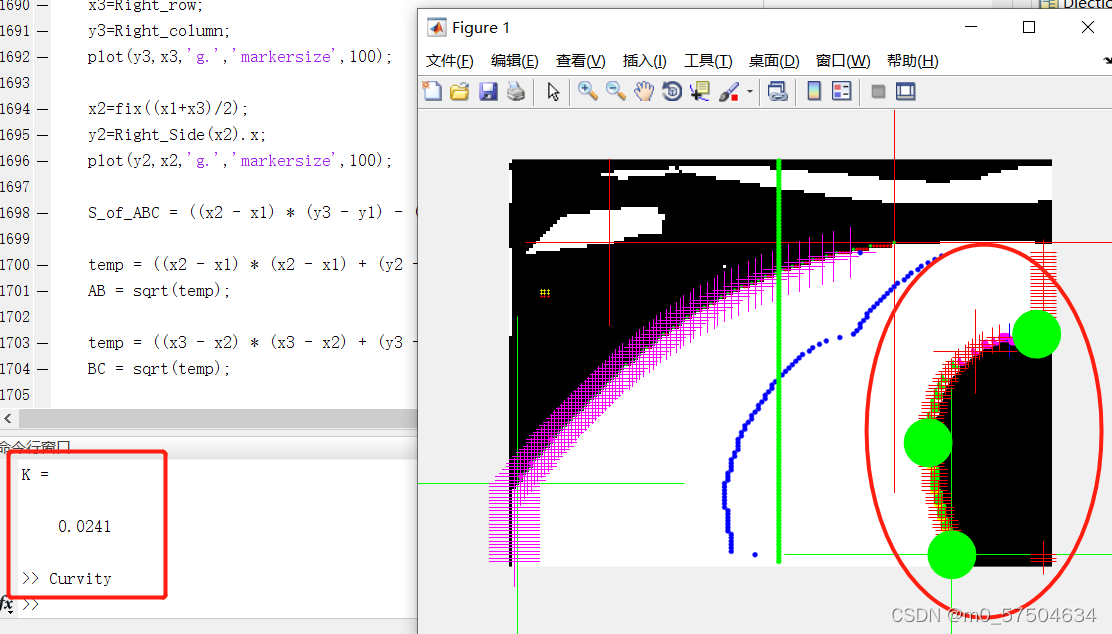Open the 帮助(H) menu
Viewport: 1112px width, 634px height.
point(913,61)
